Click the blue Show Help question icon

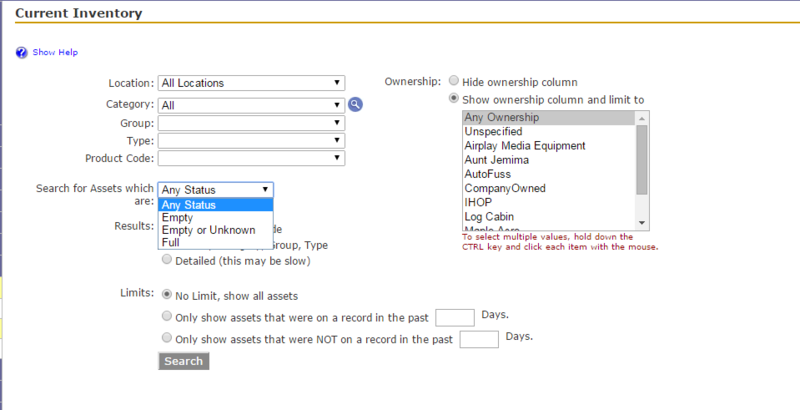pyautogui.click(x=21, y=53)
